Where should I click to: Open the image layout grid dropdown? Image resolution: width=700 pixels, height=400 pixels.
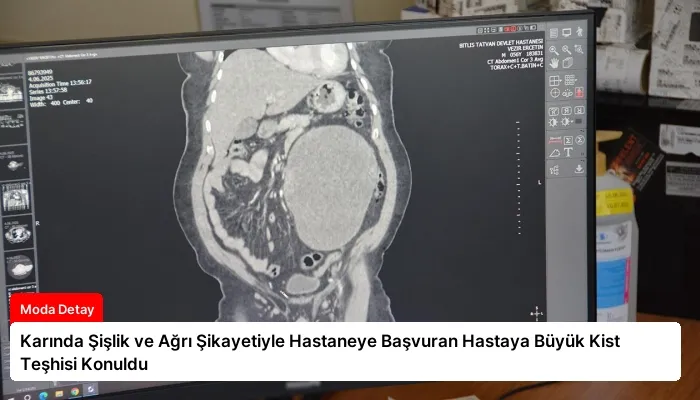pyautogui.click(x=555, y=80)
